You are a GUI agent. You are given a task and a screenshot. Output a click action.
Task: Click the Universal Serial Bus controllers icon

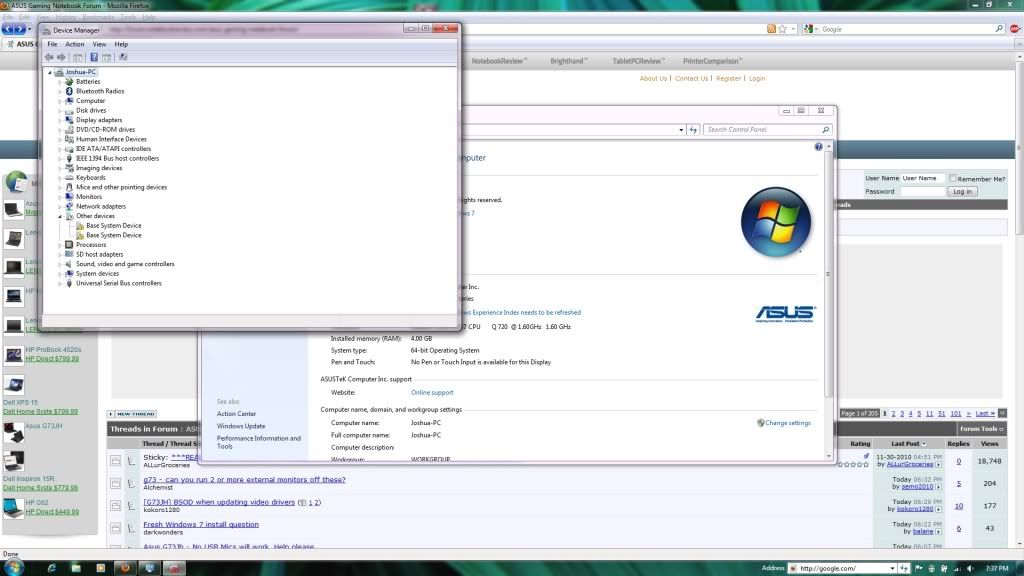pos(69,283)
